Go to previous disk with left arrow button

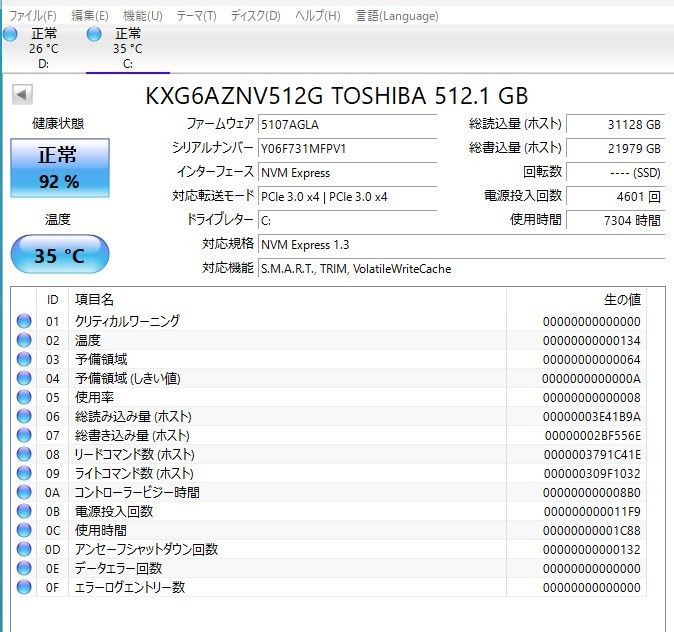pos(22,95)
